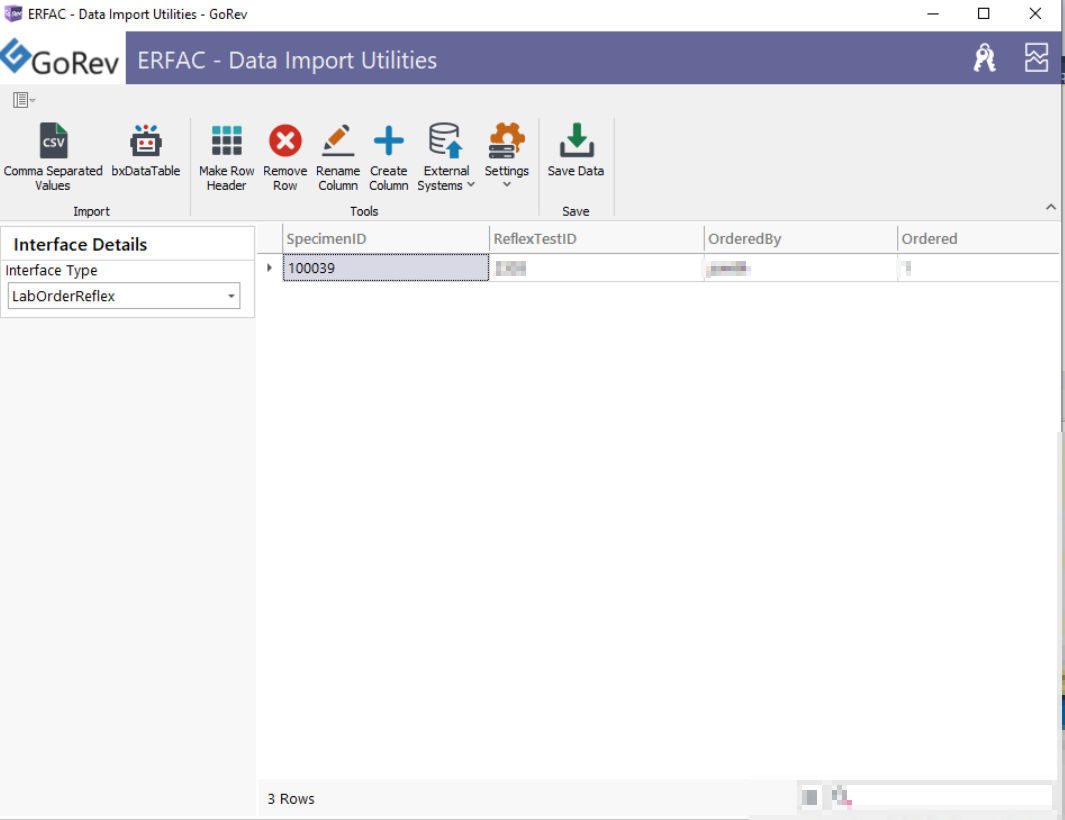Screen dimensions: 1065x820
Task: Click the GoRev logo
Action: 60,58
